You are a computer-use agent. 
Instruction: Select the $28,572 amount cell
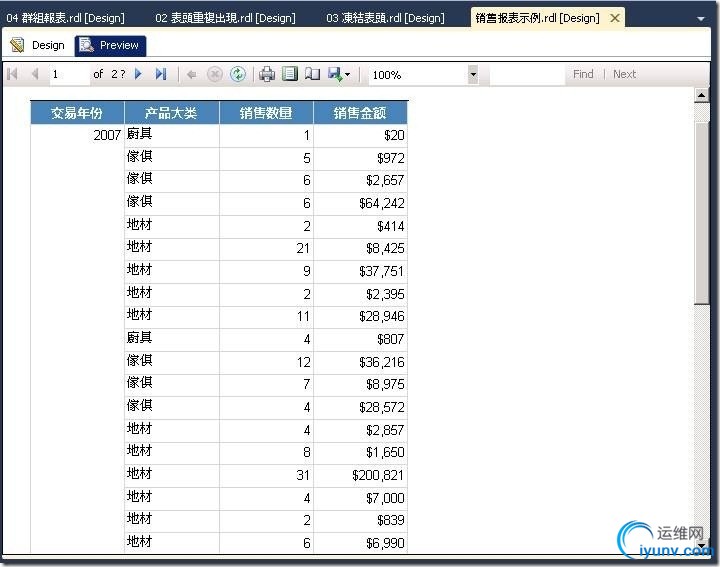tap(360, 408)
